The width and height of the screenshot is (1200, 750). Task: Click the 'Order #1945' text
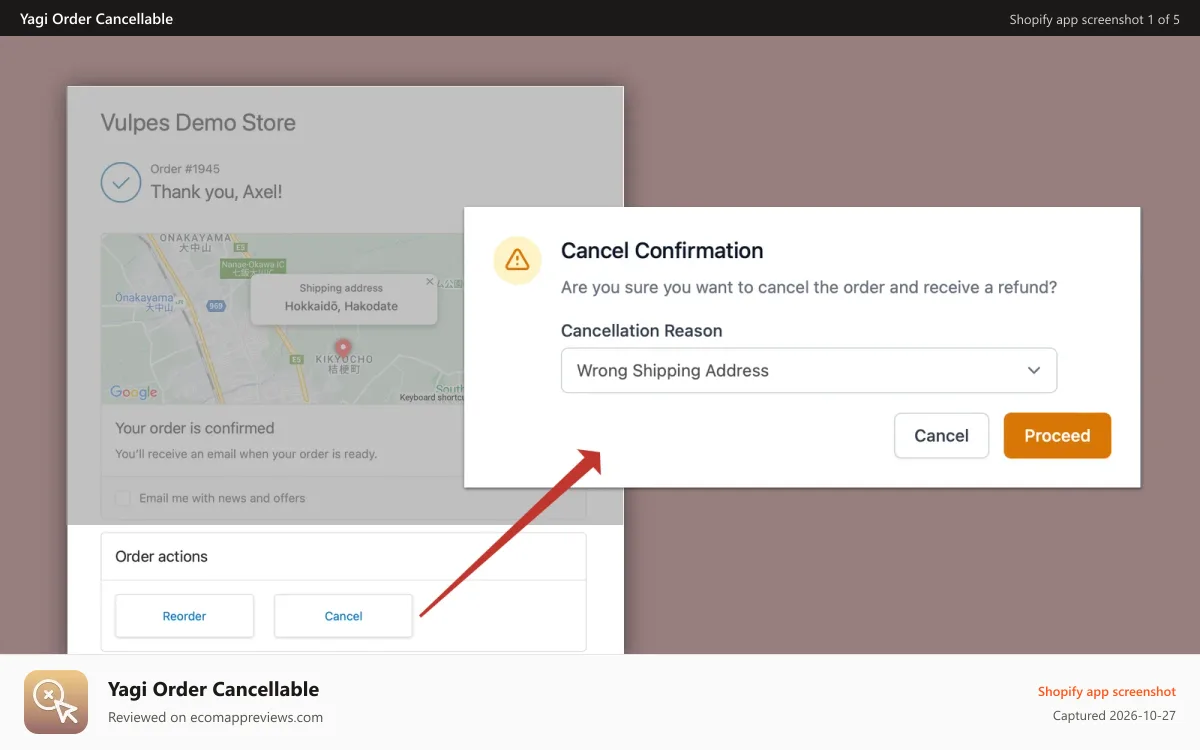185,169
